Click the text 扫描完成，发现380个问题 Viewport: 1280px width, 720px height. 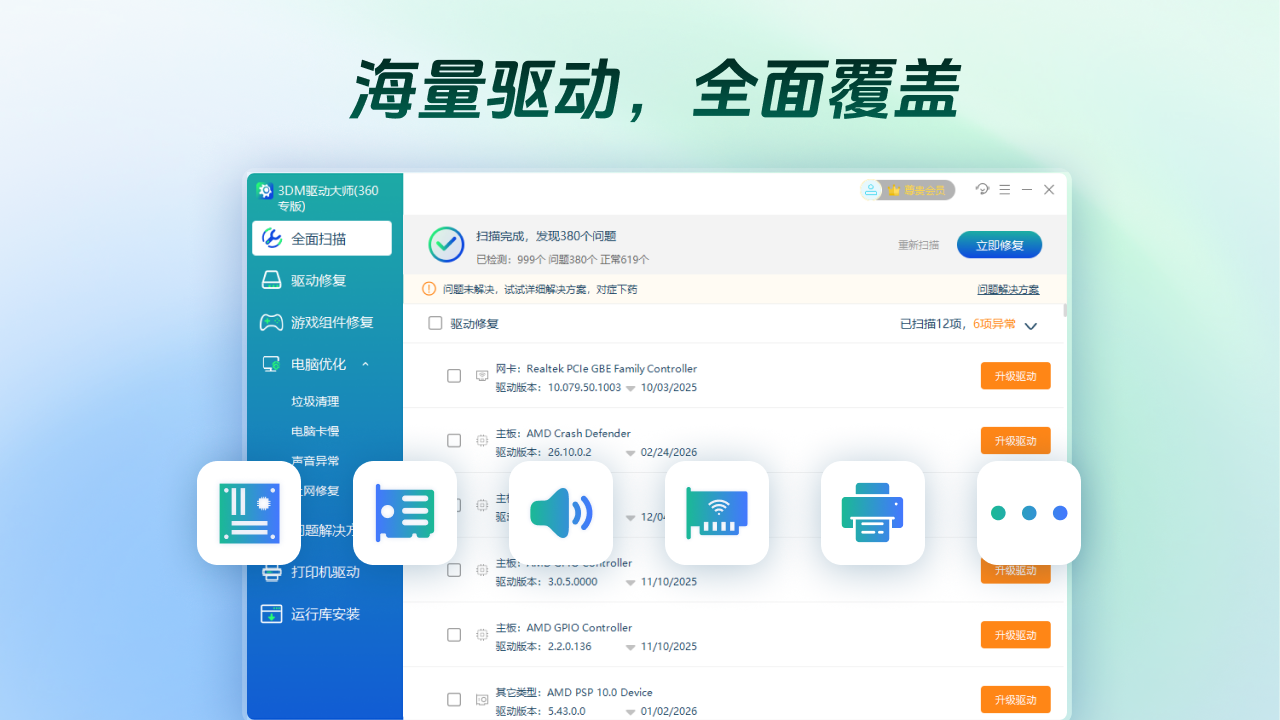546,236
